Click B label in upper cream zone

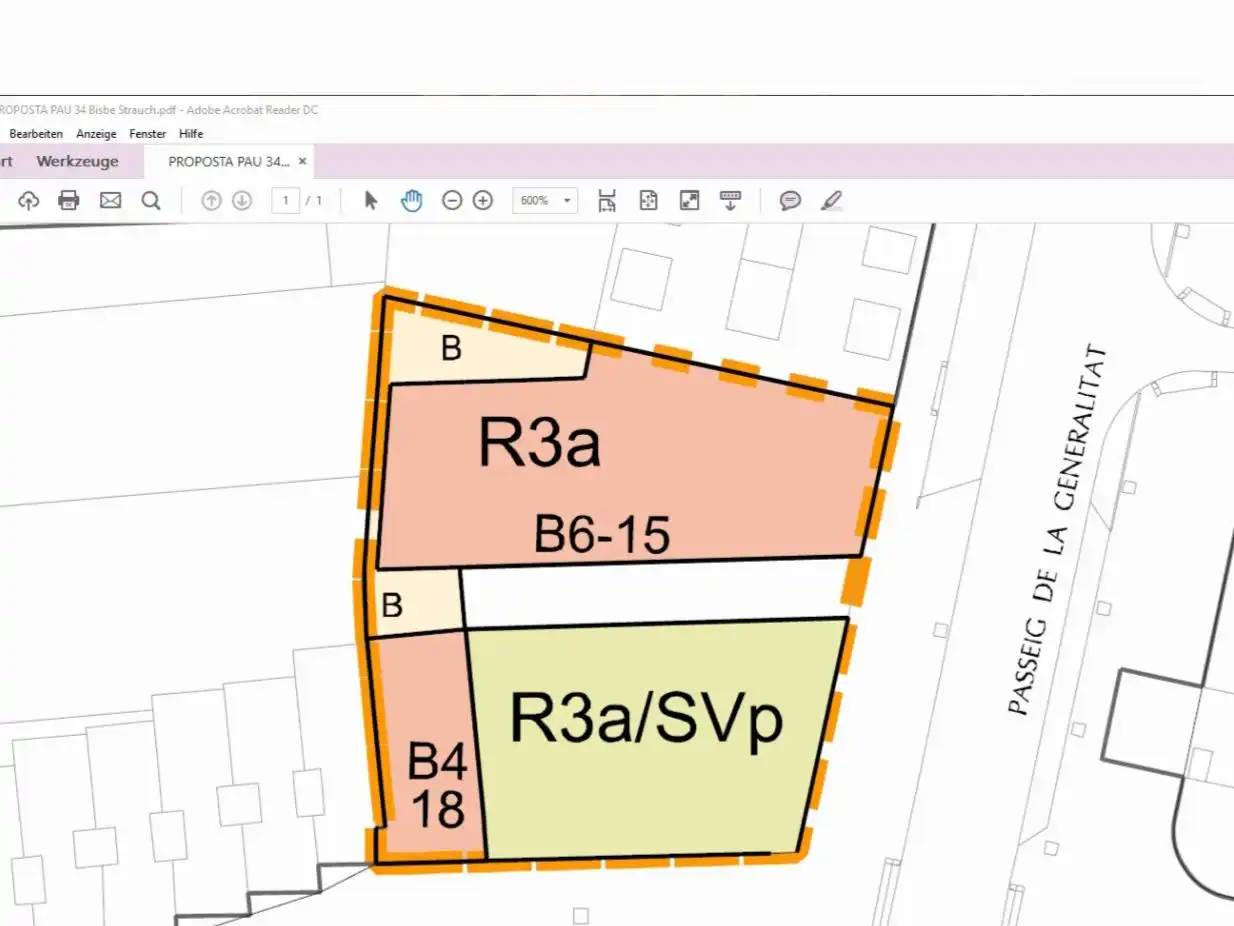click(451, 350)
